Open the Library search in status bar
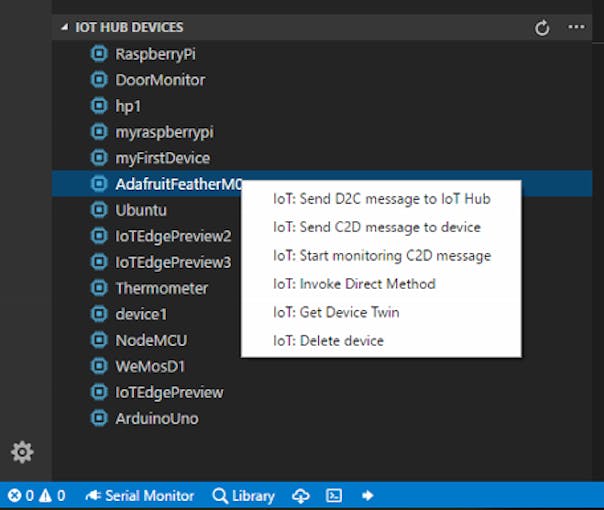Image resolution: width=604 pixels, height=510 pixels. pos(243,496)
